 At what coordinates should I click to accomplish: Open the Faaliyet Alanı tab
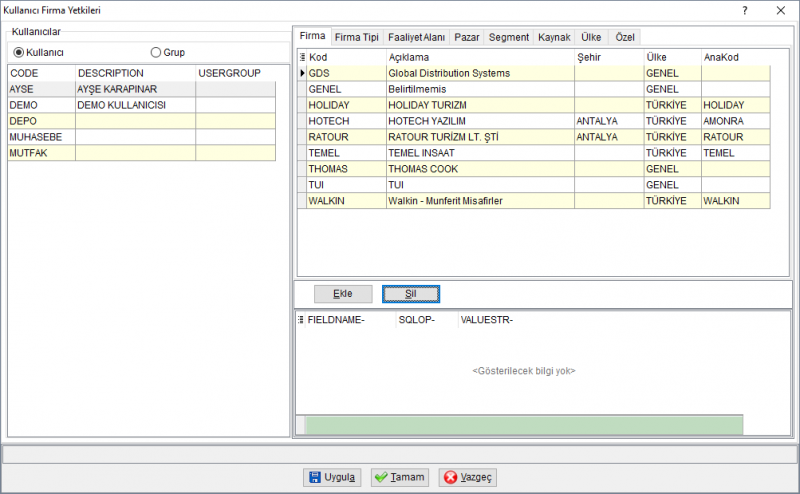416,37
